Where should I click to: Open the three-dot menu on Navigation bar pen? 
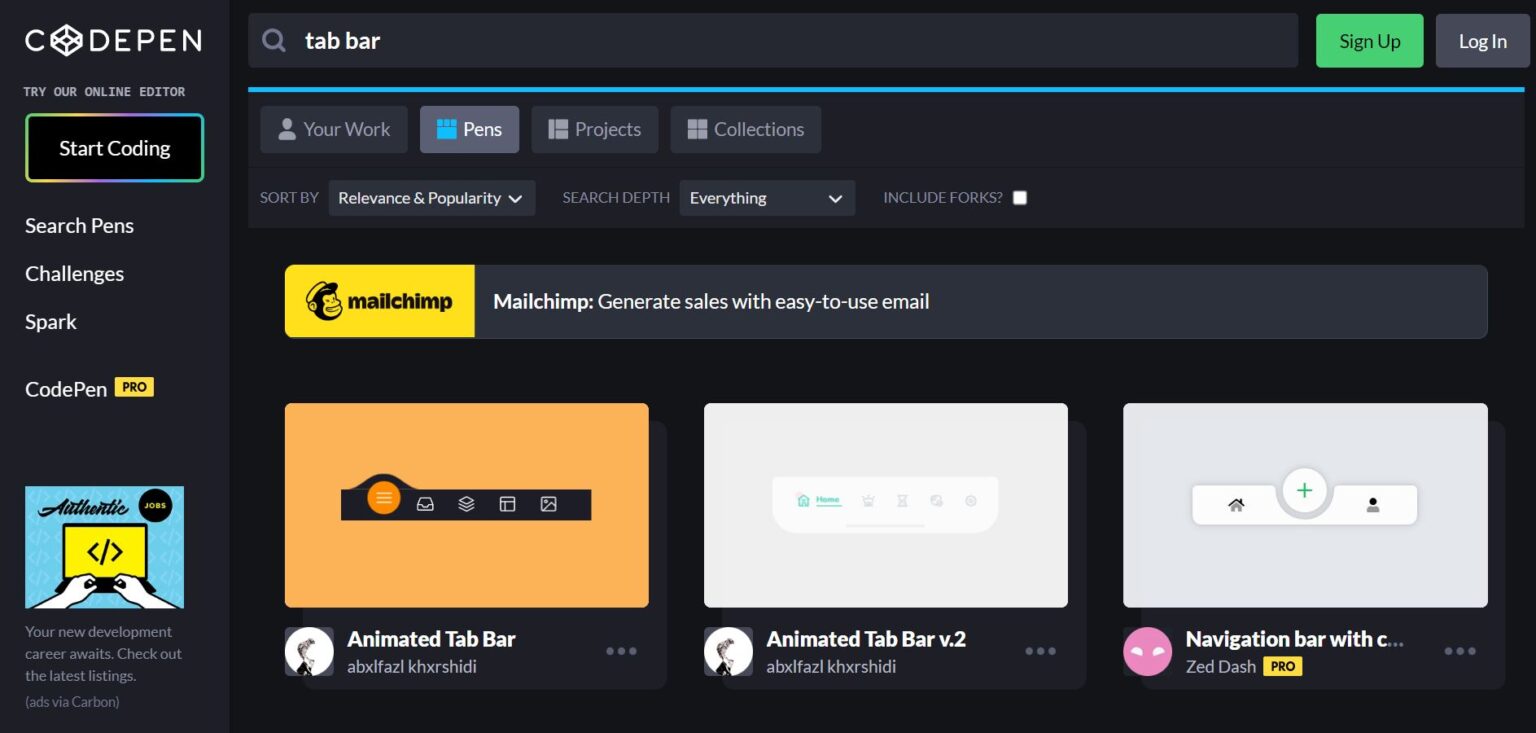(1459, 651)
